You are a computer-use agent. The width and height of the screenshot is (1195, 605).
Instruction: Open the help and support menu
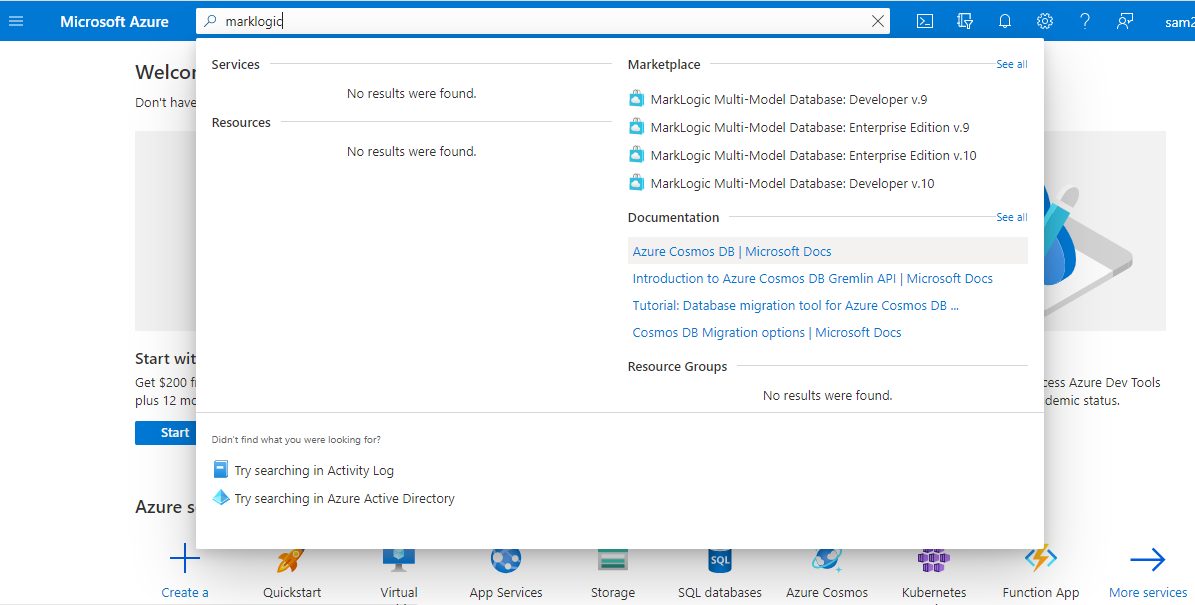tap(1084, 20)
